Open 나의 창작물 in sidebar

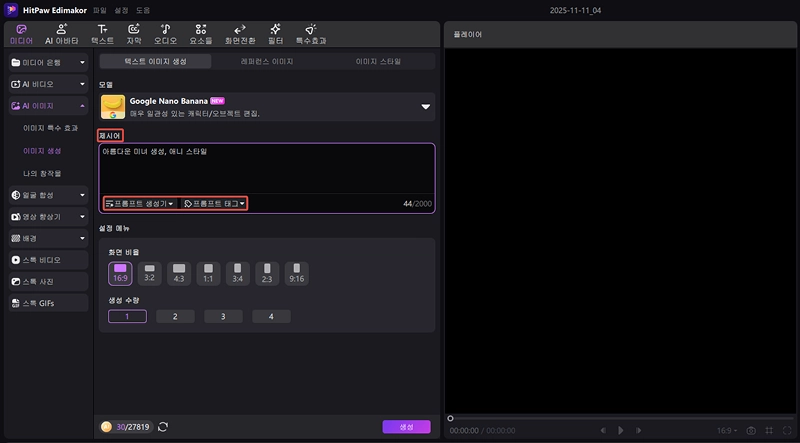pyautogui.click(x=42, y=174)
